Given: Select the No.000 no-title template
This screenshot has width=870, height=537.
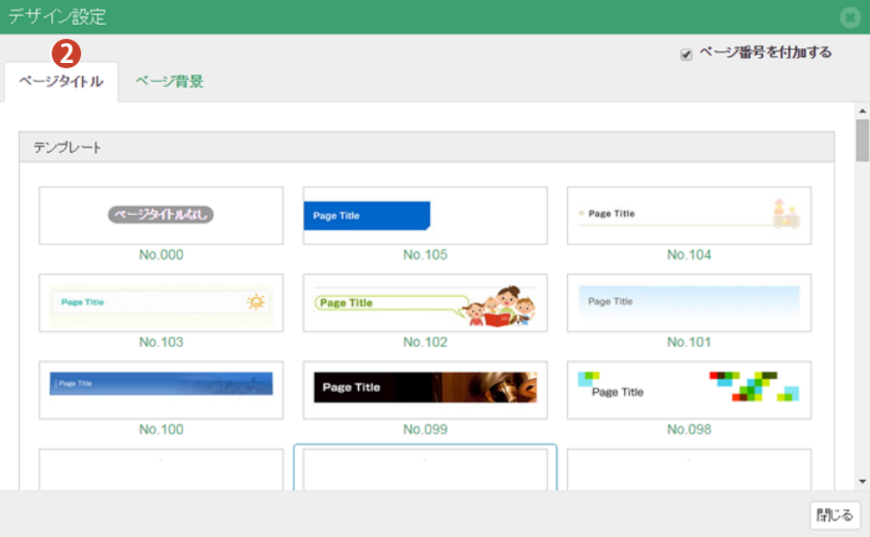Looking at the screenshot, I should [161, 215].
